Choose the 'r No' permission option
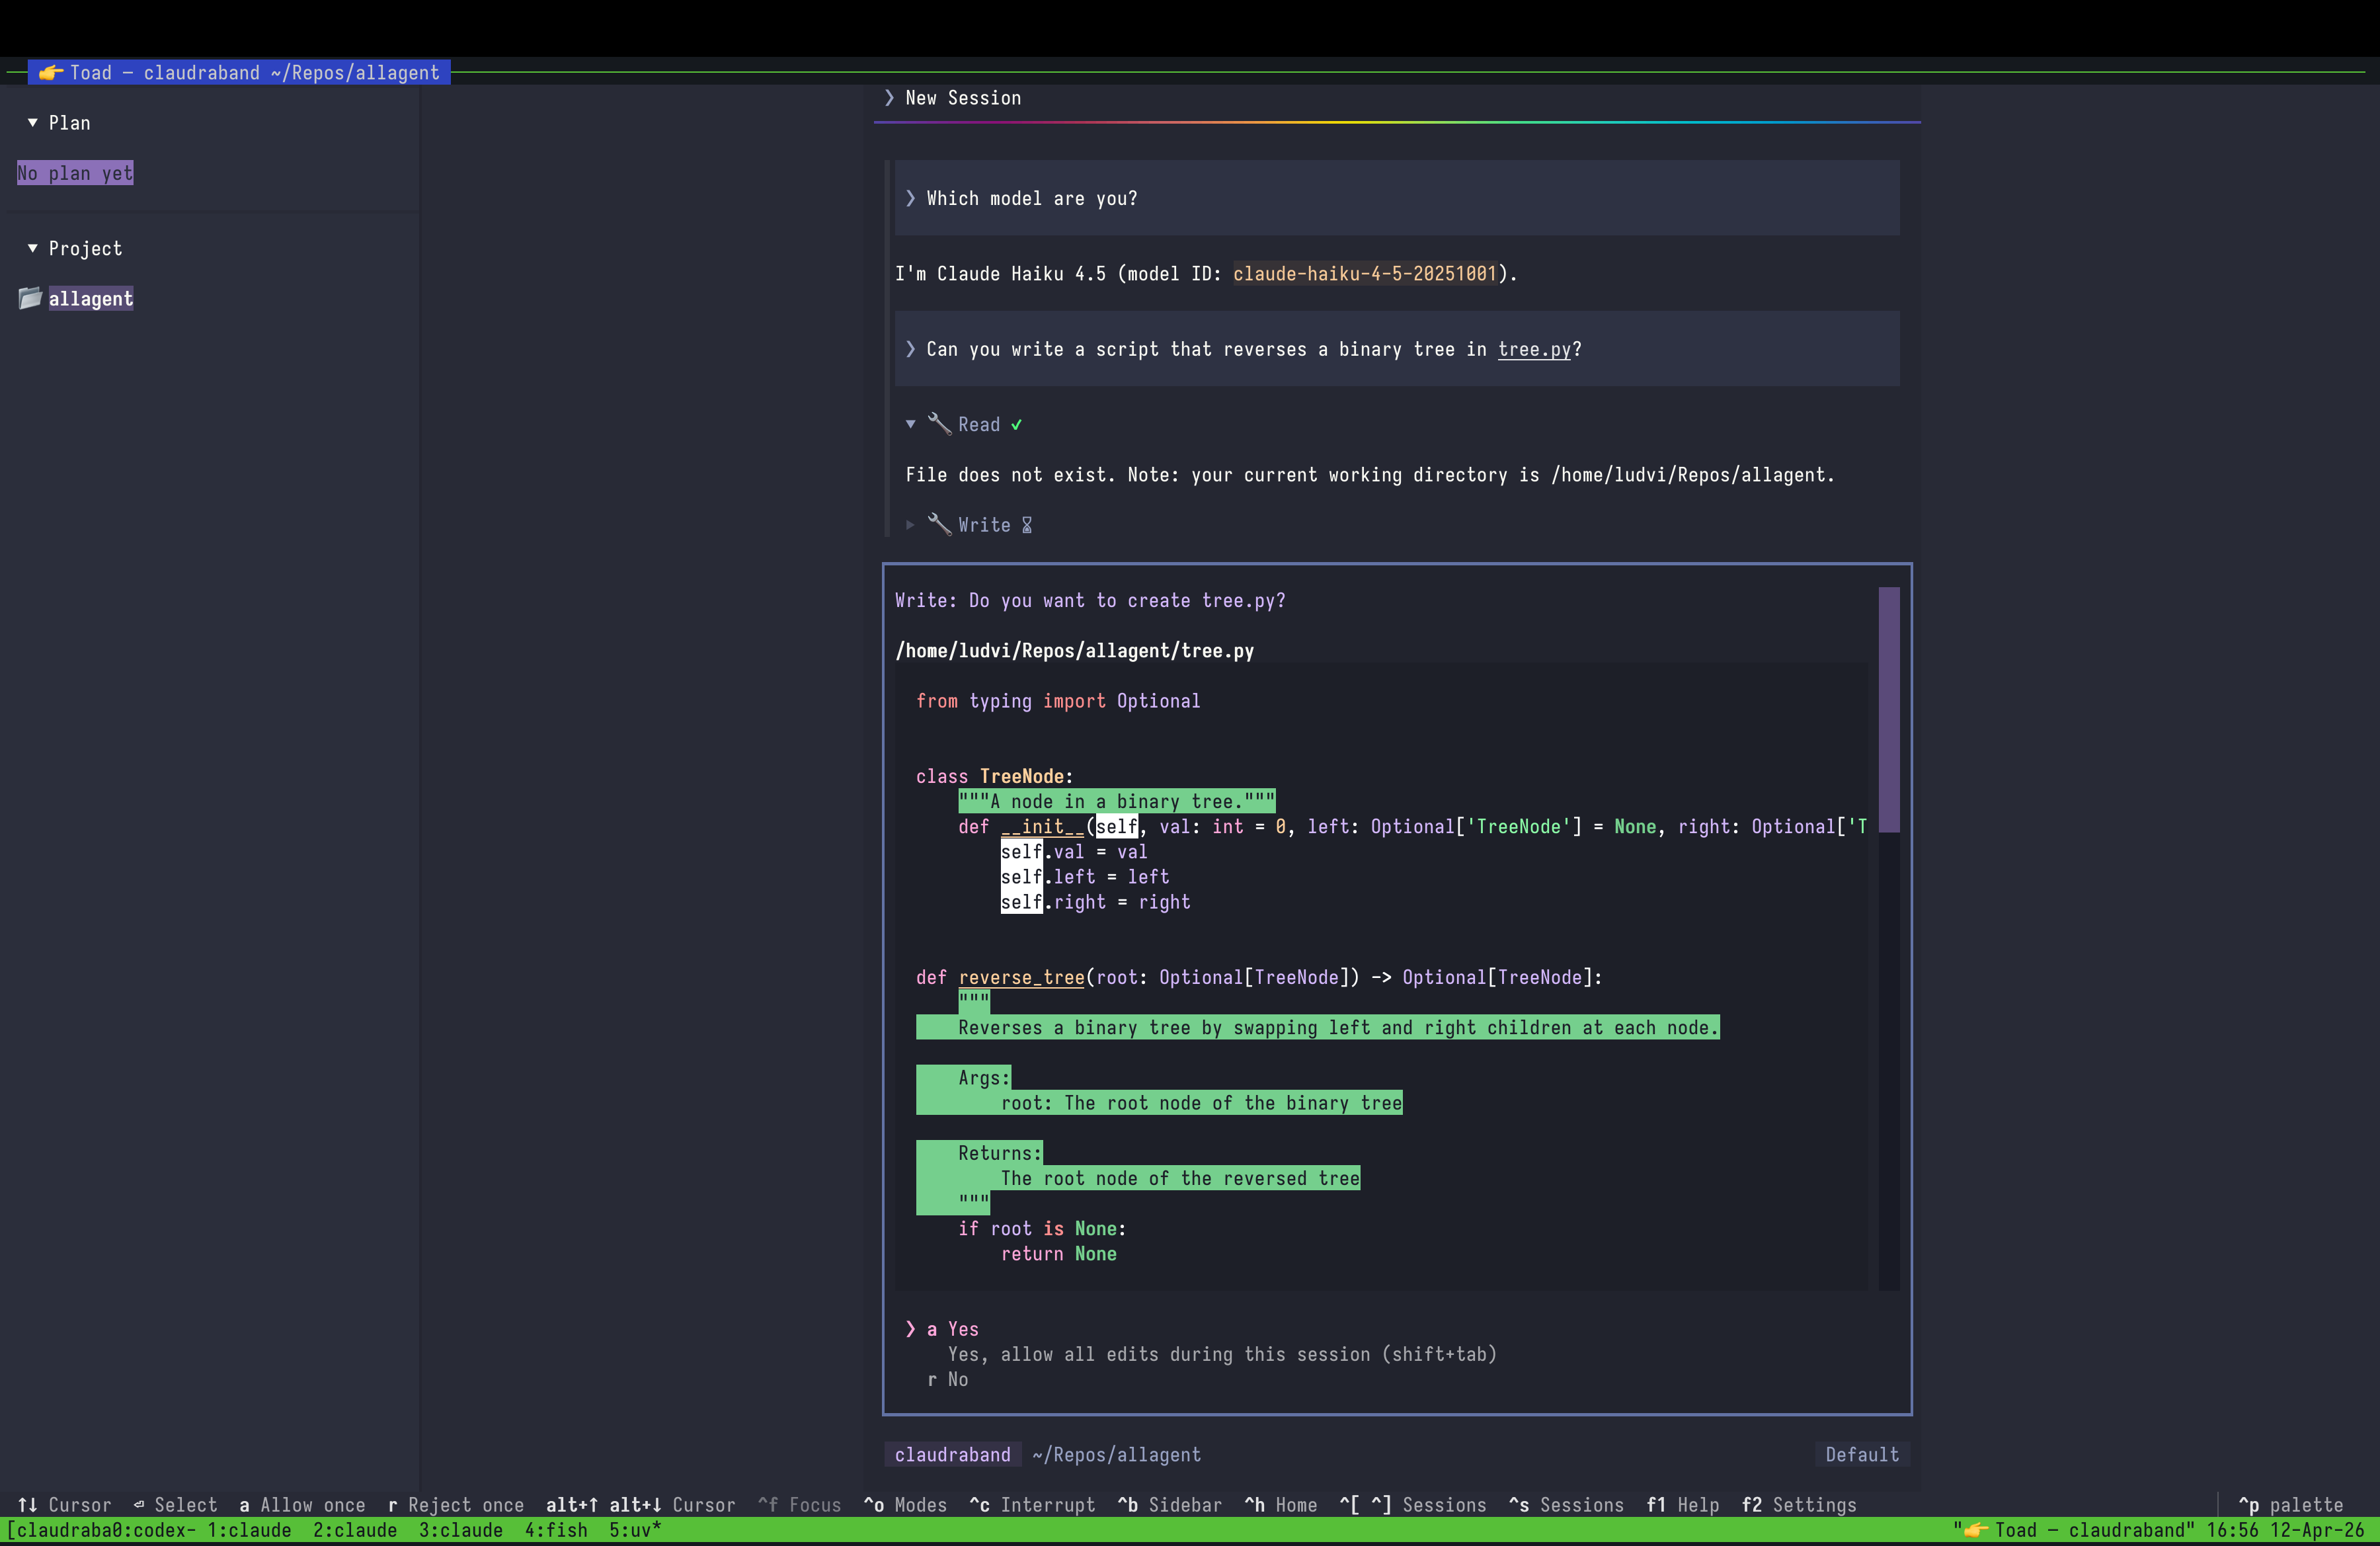This screenshot has height=1546, width=2380. (x=947, y=1379)
